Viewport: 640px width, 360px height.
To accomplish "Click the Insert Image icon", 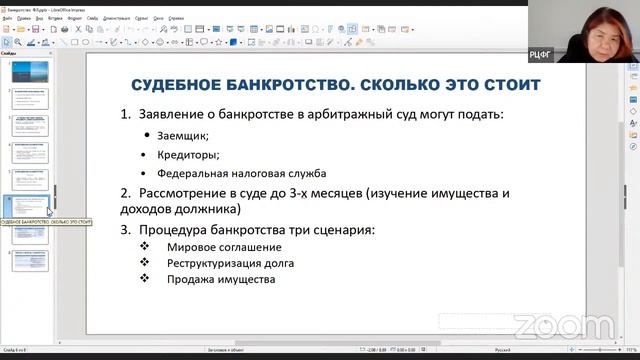I will coord(269,29).
